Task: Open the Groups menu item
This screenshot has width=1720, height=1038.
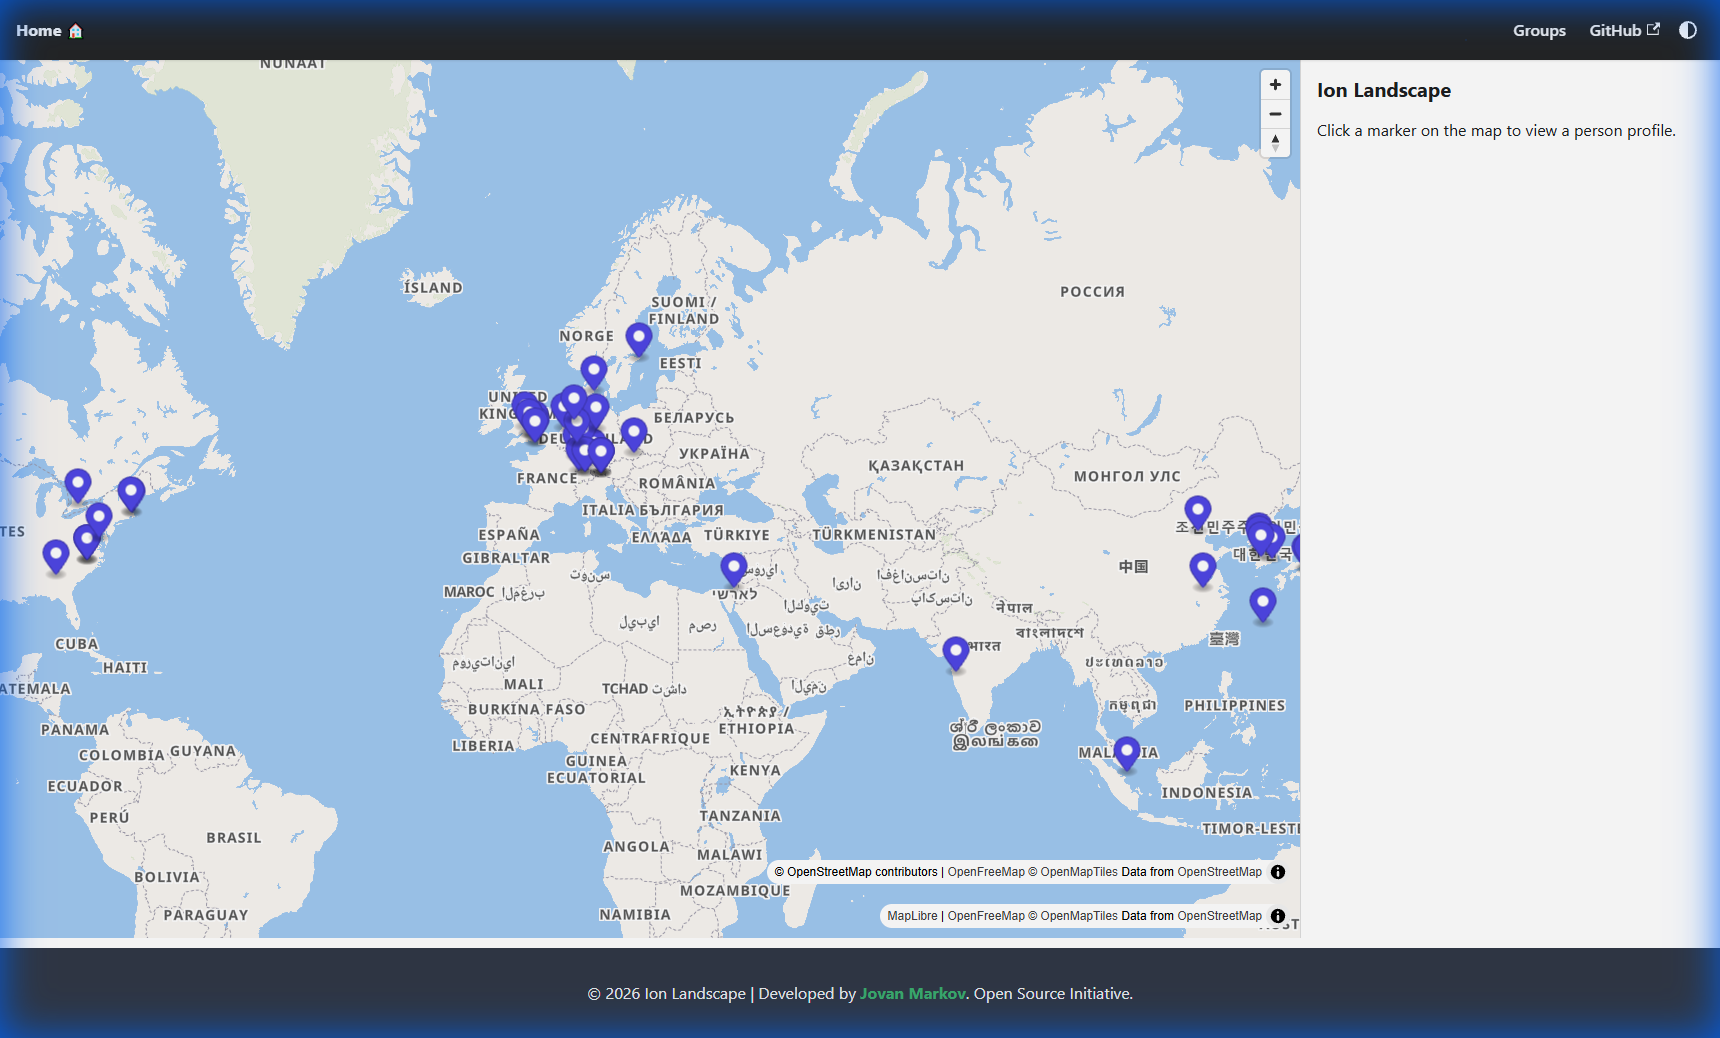Action: point(1538,31)
